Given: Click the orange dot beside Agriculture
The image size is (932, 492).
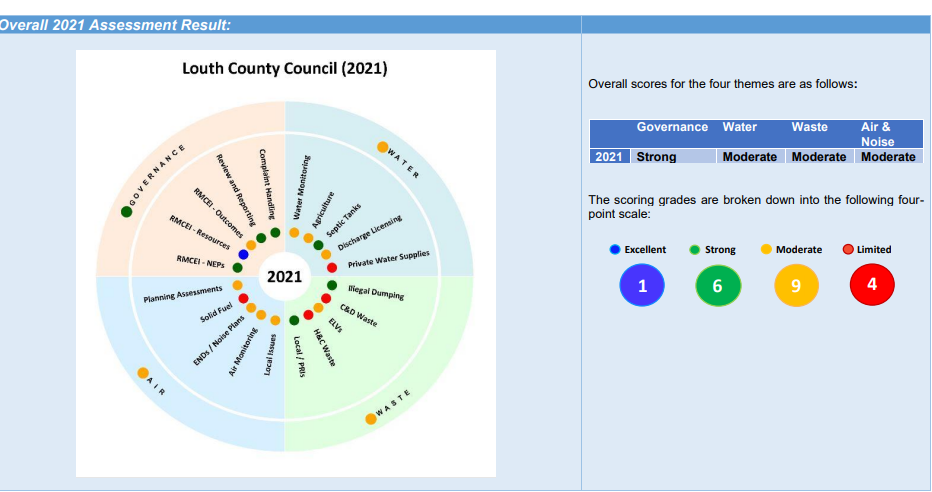Looking at the screenshot, I should [308, 238].
